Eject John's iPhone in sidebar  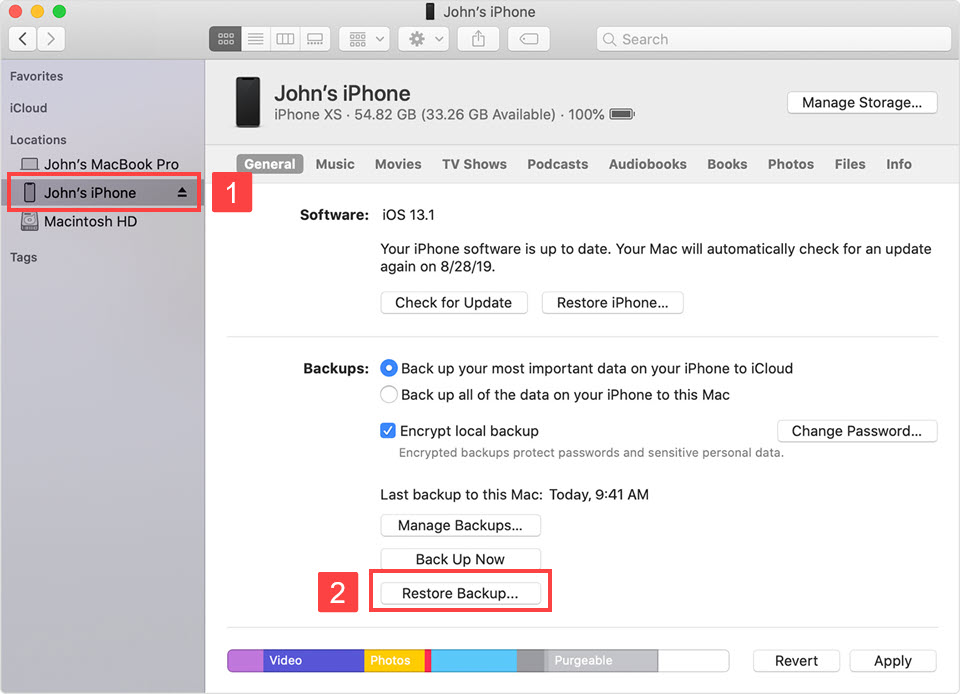pyautogui.click(x=182, y=193)
